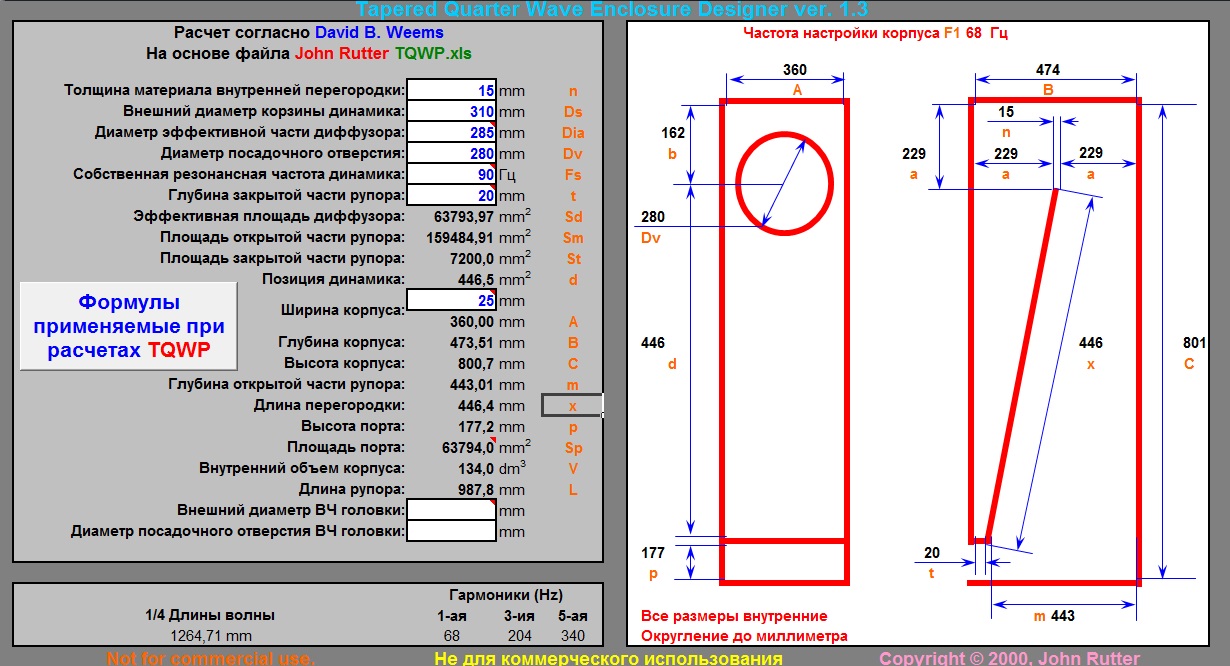The image size is (1230, 666).
Task: Select the outlined cell containing letter x
Action: (572, 405)
